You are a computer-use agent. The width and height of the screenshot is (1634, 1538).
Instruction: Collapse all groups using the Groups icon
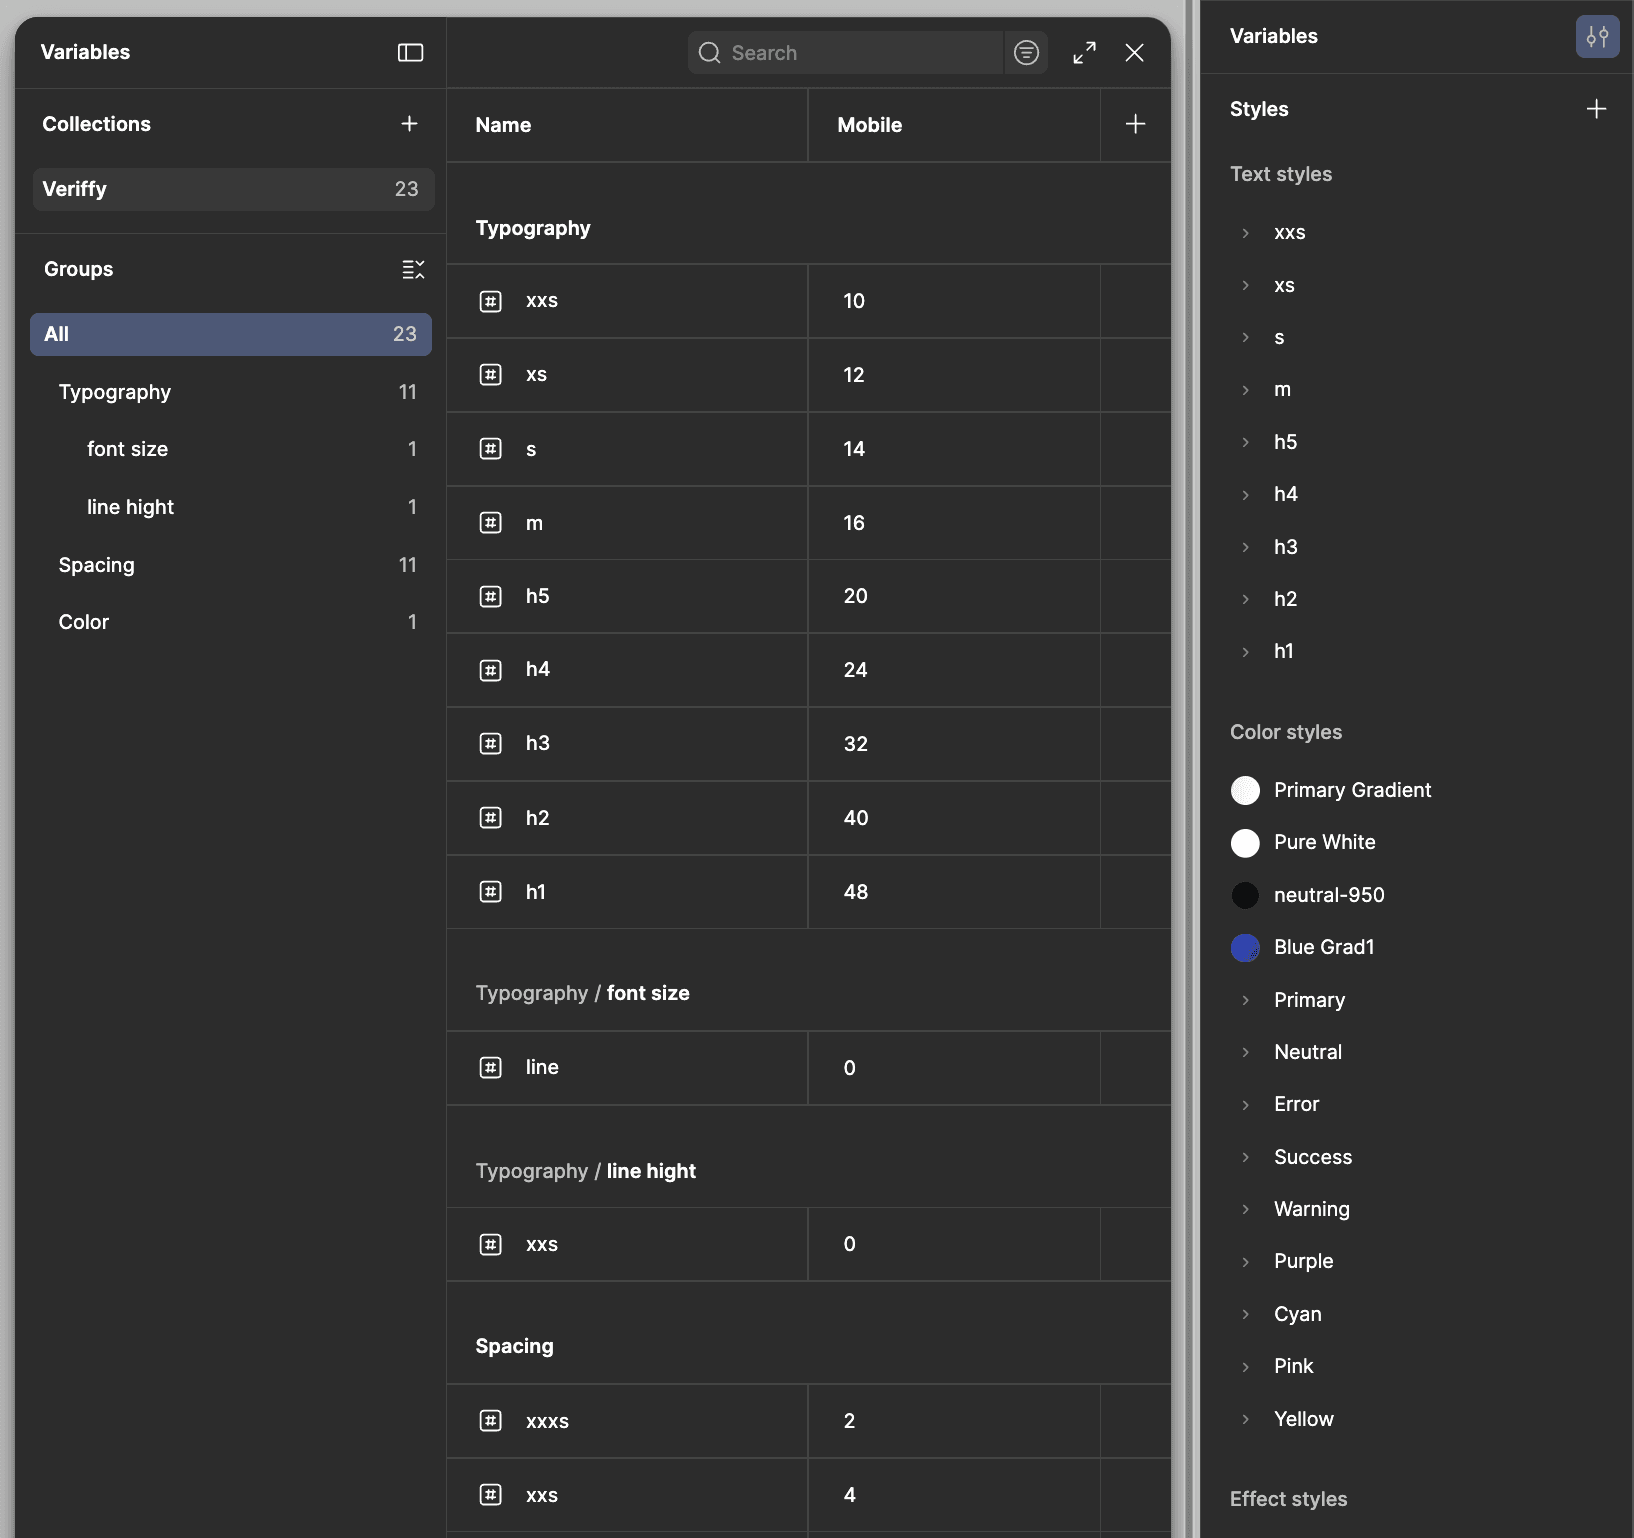point(413,269)
